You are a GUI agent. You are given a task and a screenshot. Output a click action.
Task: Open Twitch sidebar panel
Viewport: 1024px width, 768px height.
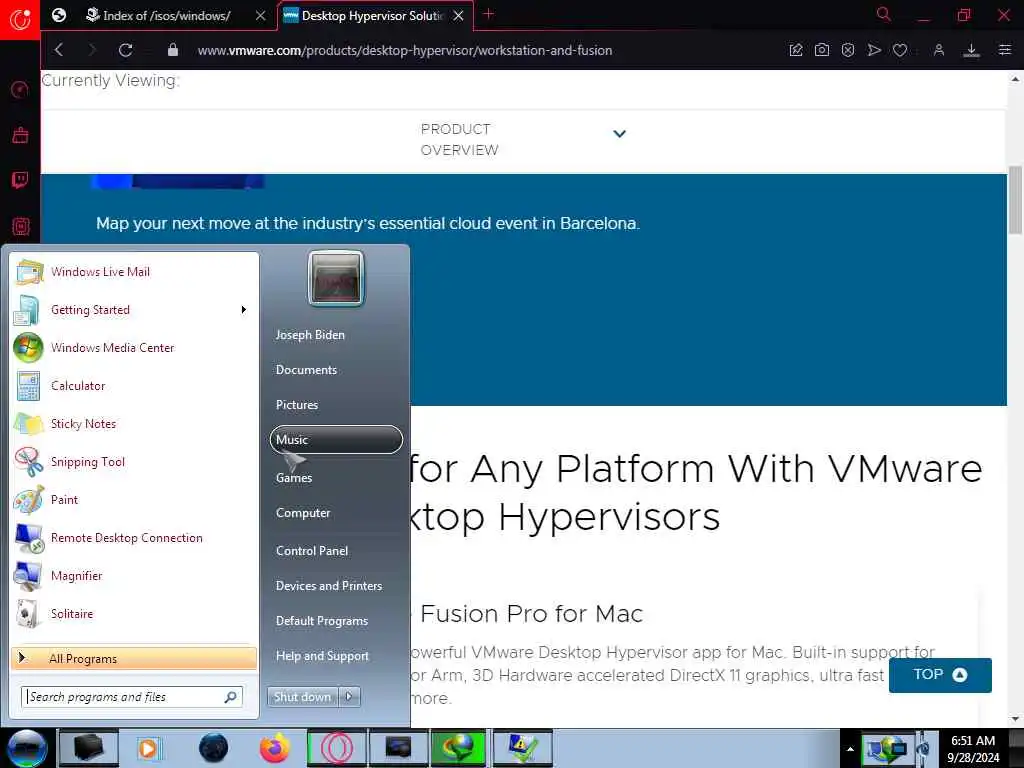20,180
